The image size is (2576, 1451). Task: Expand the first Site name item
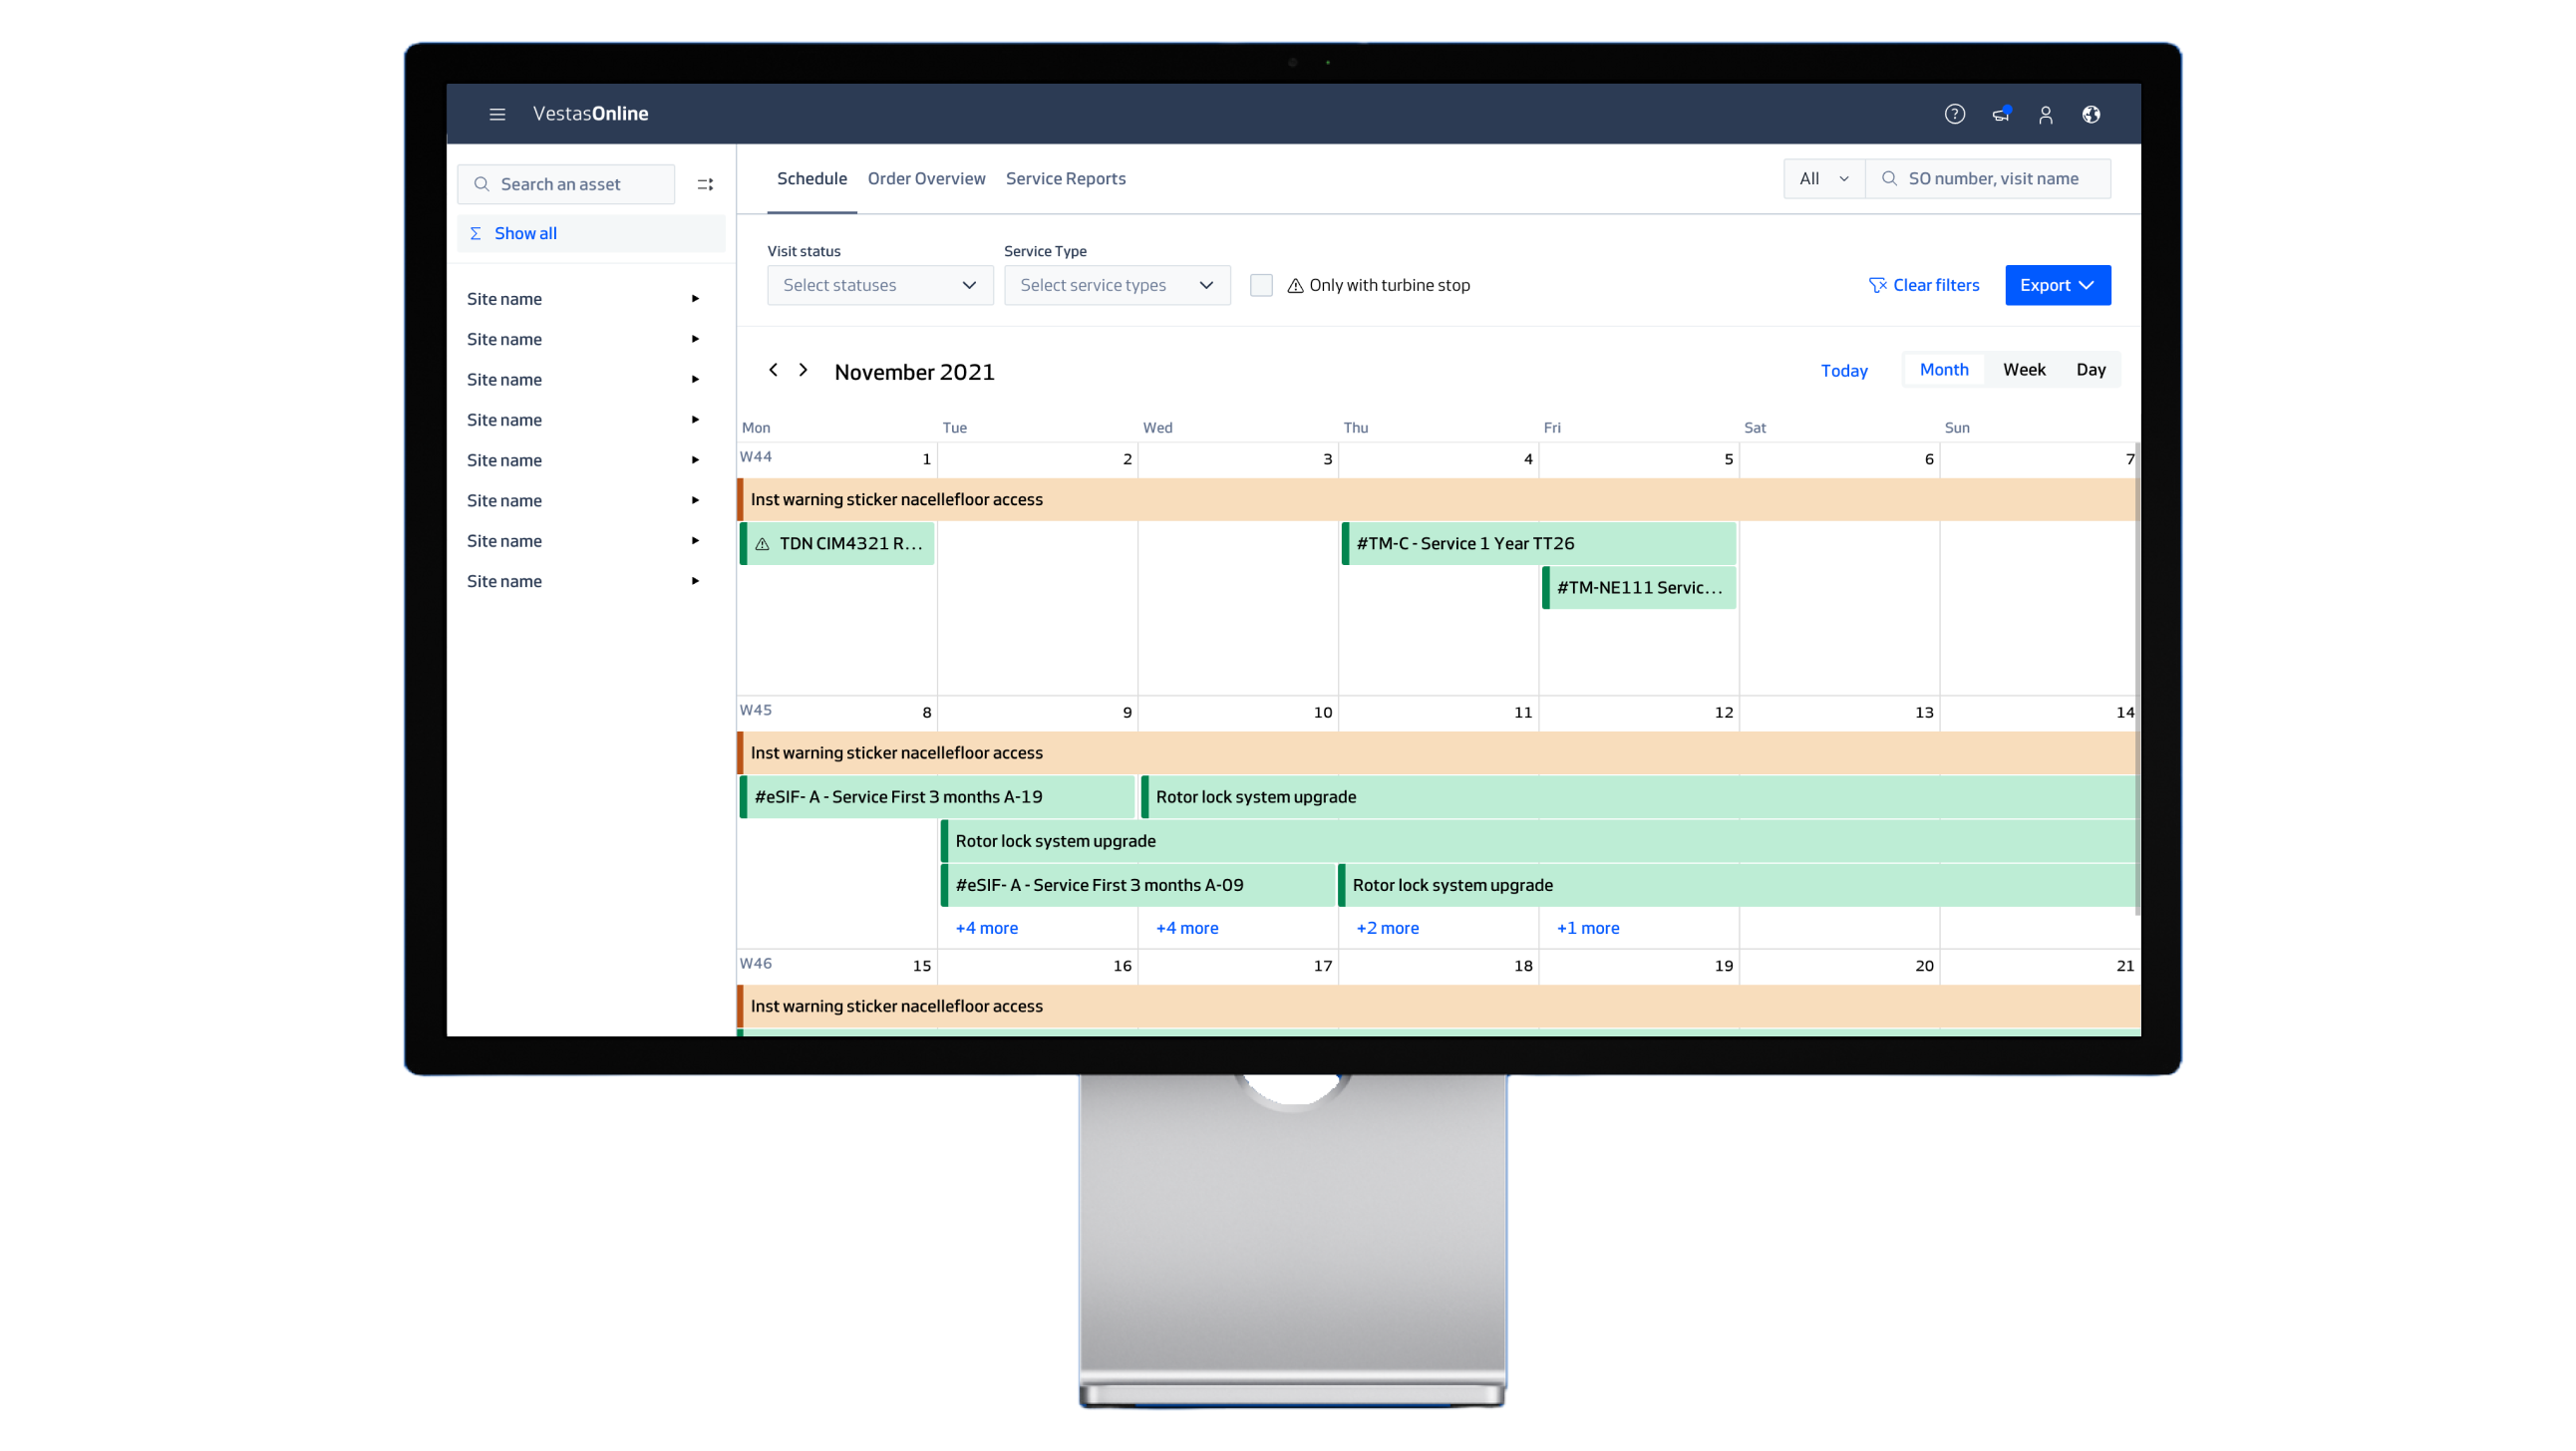click(x=695, y=299)
